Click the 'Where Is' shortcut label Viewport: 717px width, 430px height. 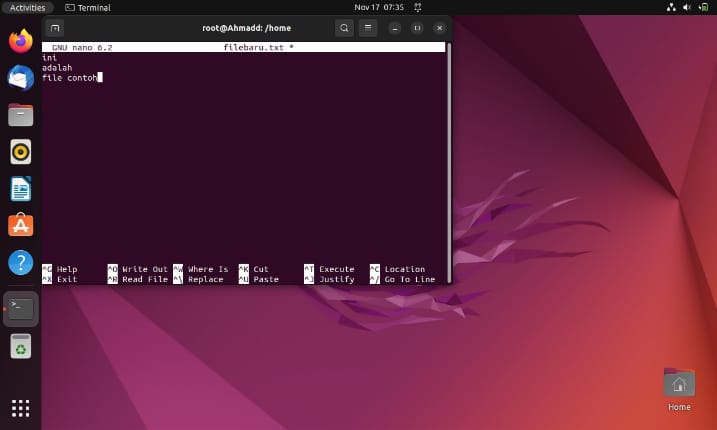coord(208,269)
